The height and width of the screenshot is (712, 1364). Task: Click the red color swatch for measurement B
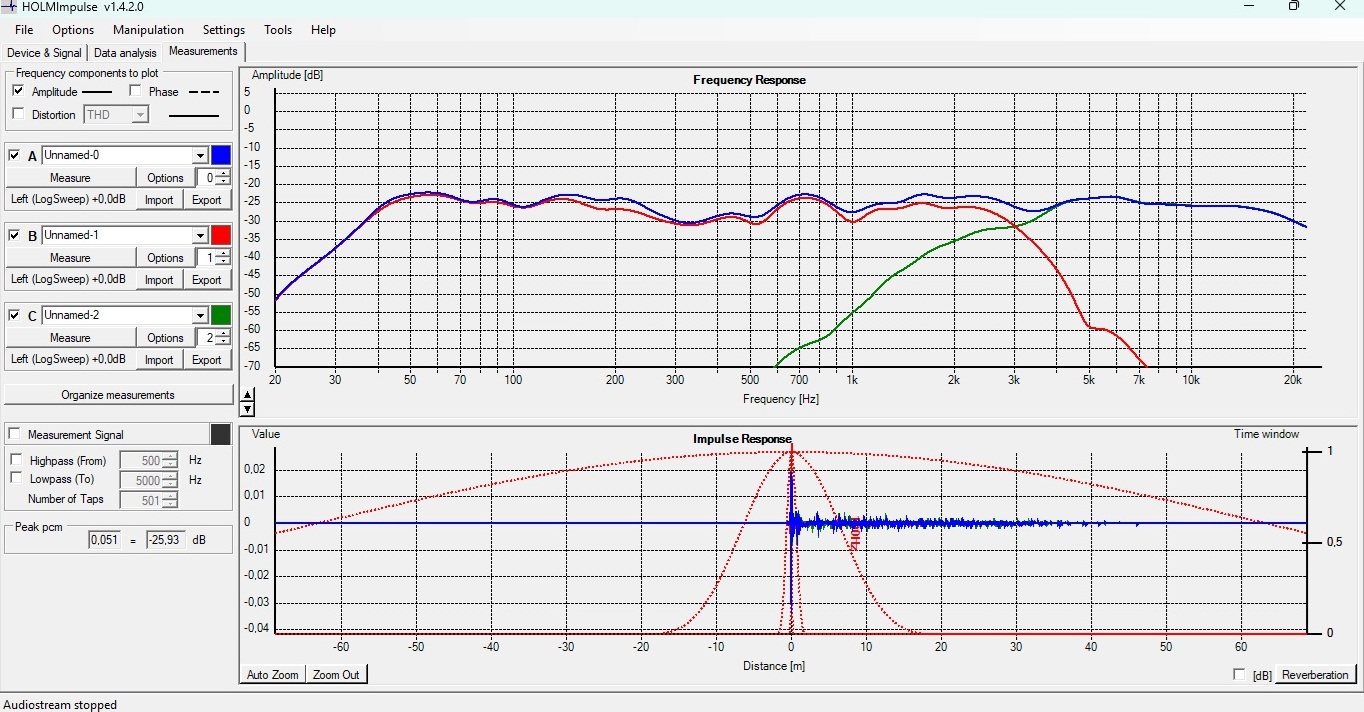point(221,235)
